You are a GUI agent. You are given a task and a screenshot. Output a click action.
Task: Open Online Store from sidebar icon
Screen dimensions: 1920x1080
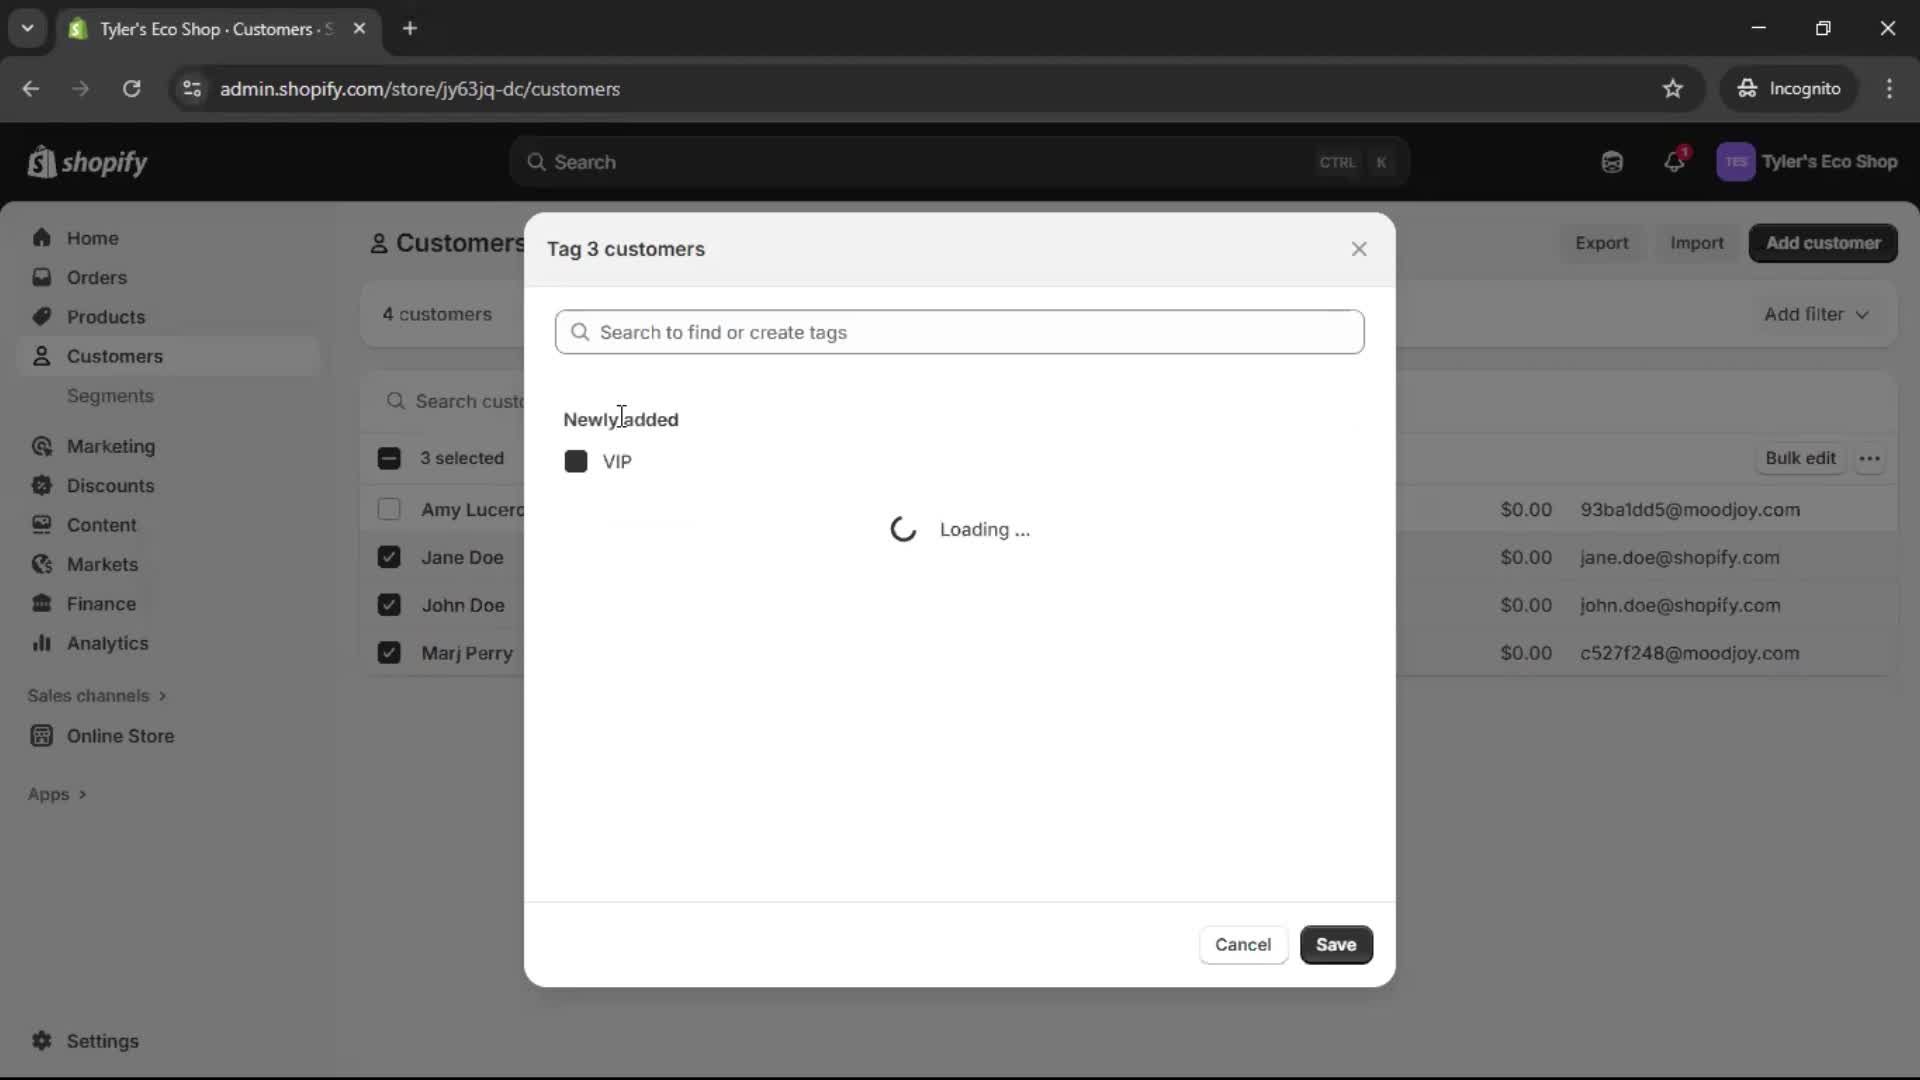(x=43, y=736)
